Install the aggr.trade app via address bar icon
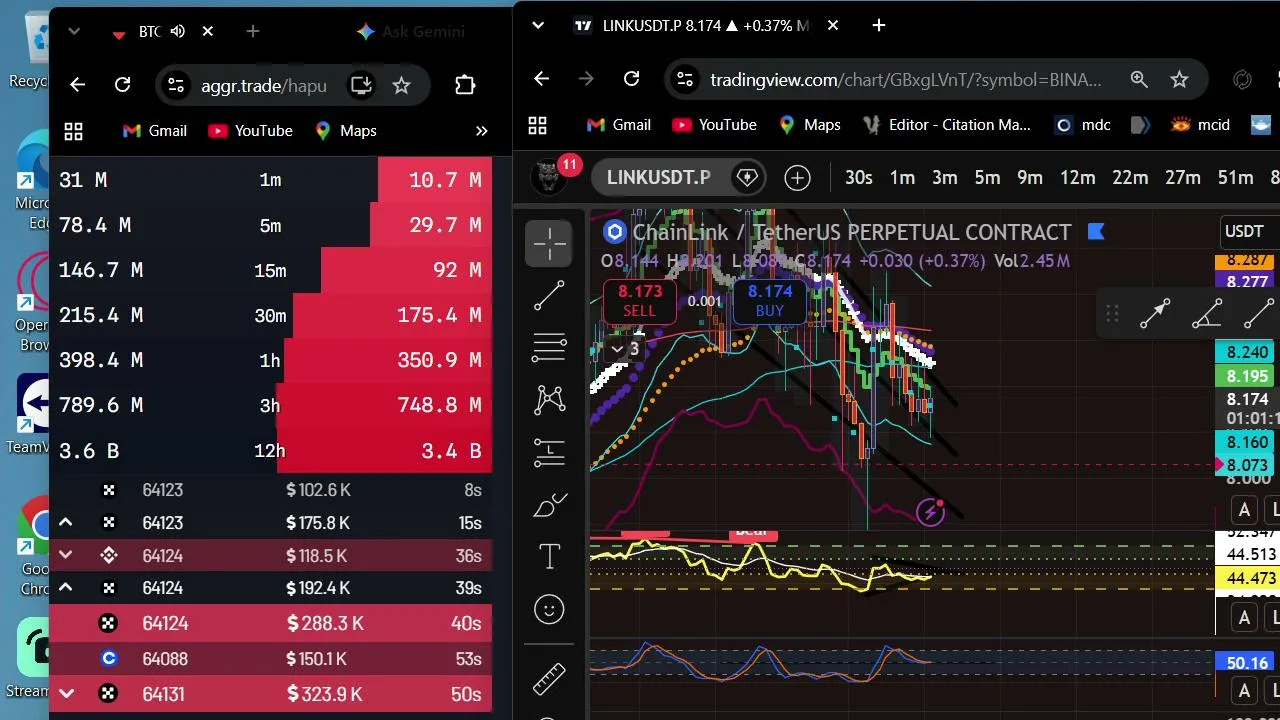Image resolution: width=1280 pixels, height=720 pixels. coord(361,85)
